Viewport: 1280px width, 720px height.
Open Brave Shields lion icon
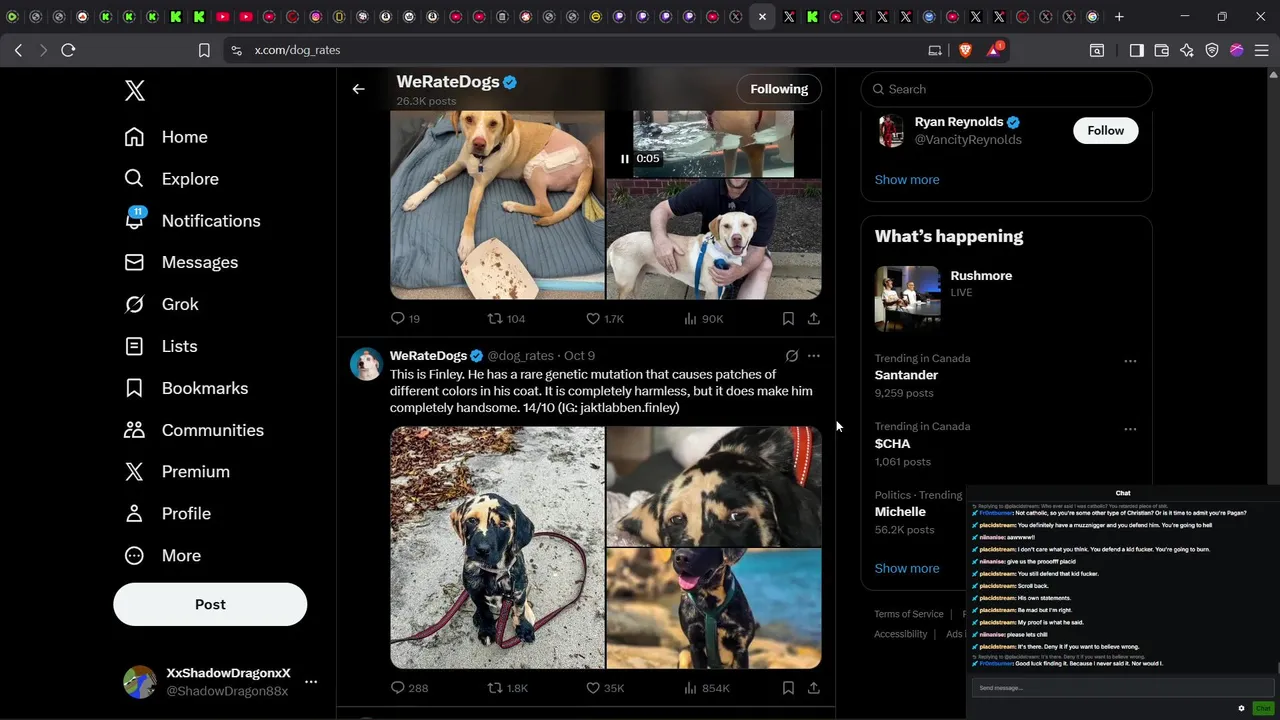click(965, 50)
